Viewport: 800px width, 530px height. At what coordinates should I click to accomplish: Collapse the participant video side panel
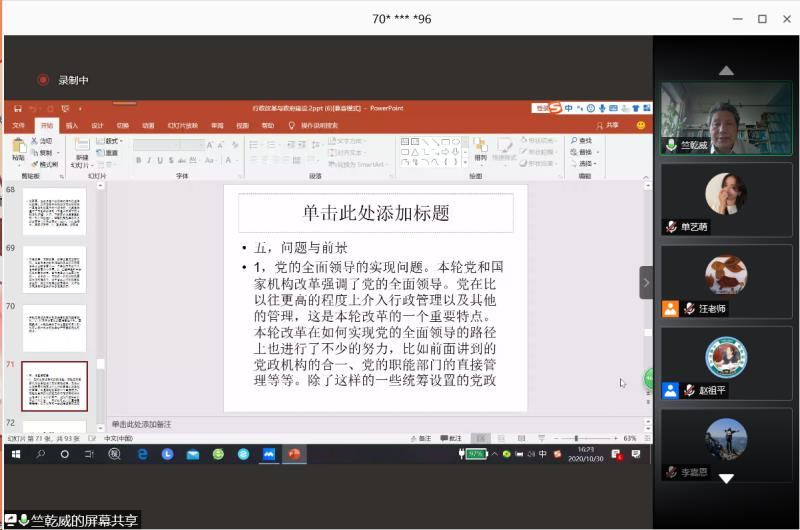tap(646, 283)
